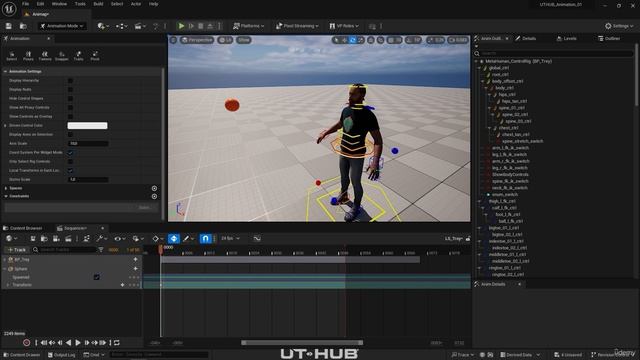640x360 pixels.
Task: Open Content Drawer in status bar
Action: [22, 355]
